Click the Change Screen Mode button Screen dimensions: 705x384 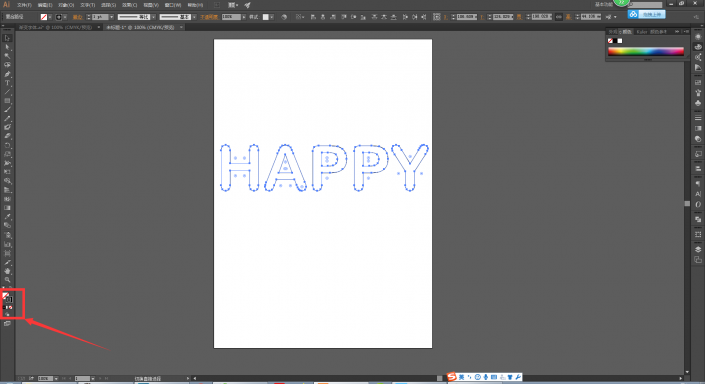pyautogui.click(x=7, y=323)
